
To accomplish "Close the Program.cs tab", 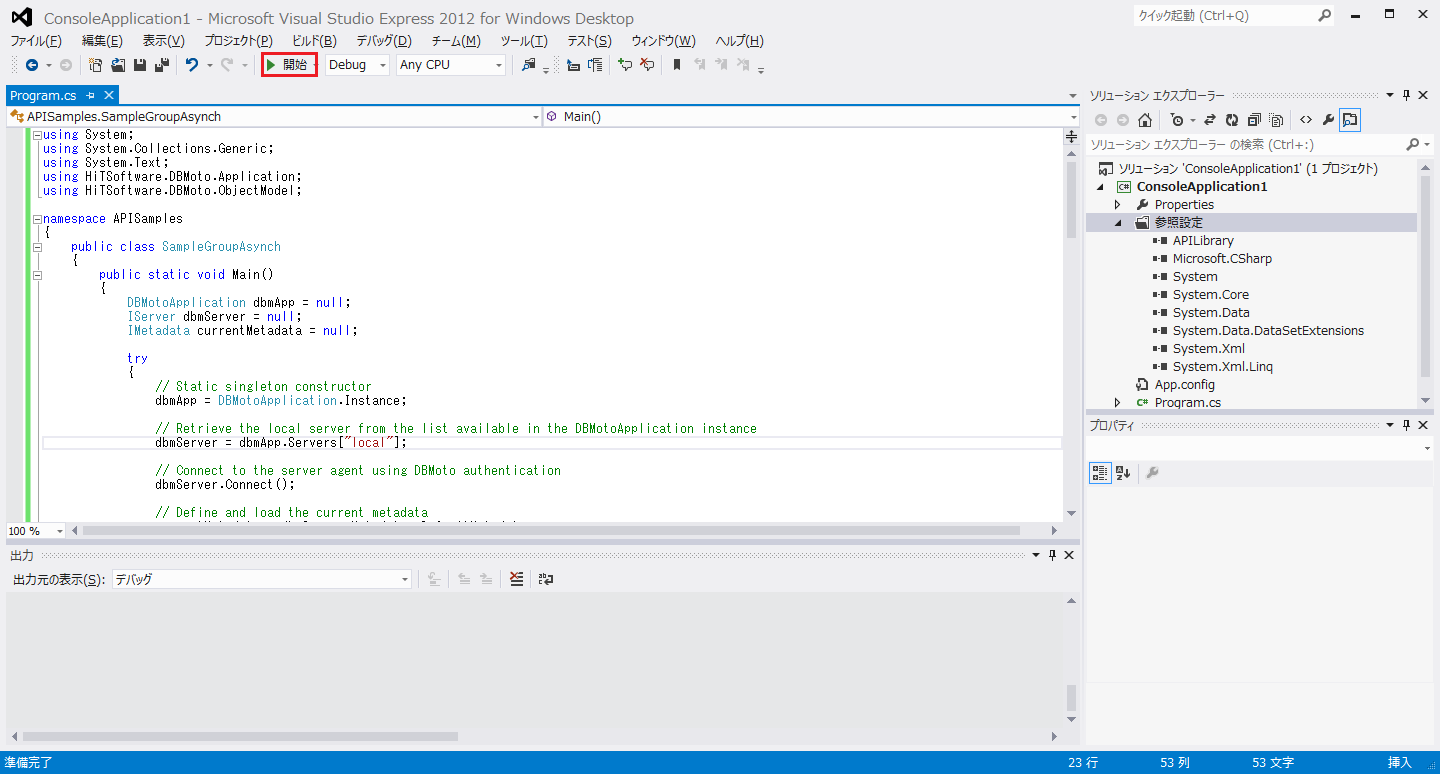I will pos(109,96).
